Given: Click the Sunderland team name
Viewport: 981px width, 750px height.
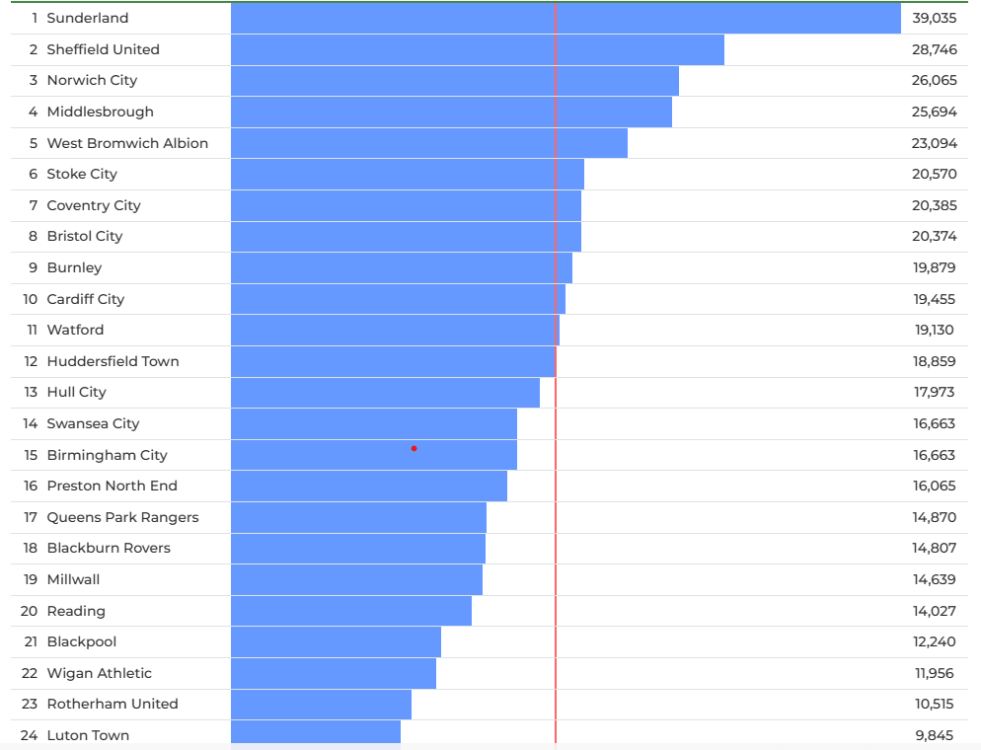Looking at the screenshot, I should (88, 18).
